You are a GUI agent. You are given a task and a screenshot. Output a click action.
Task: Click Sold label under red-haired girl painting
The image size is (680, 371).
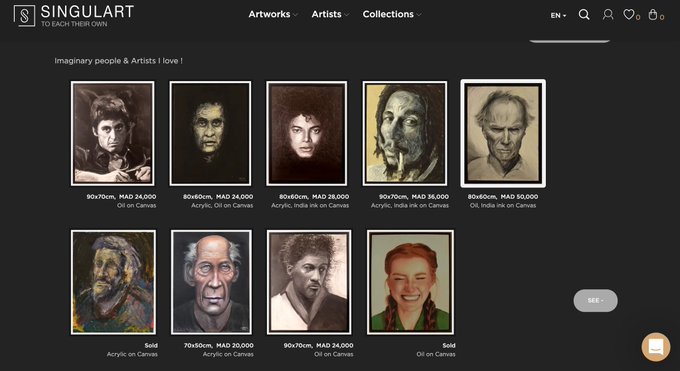449,345
